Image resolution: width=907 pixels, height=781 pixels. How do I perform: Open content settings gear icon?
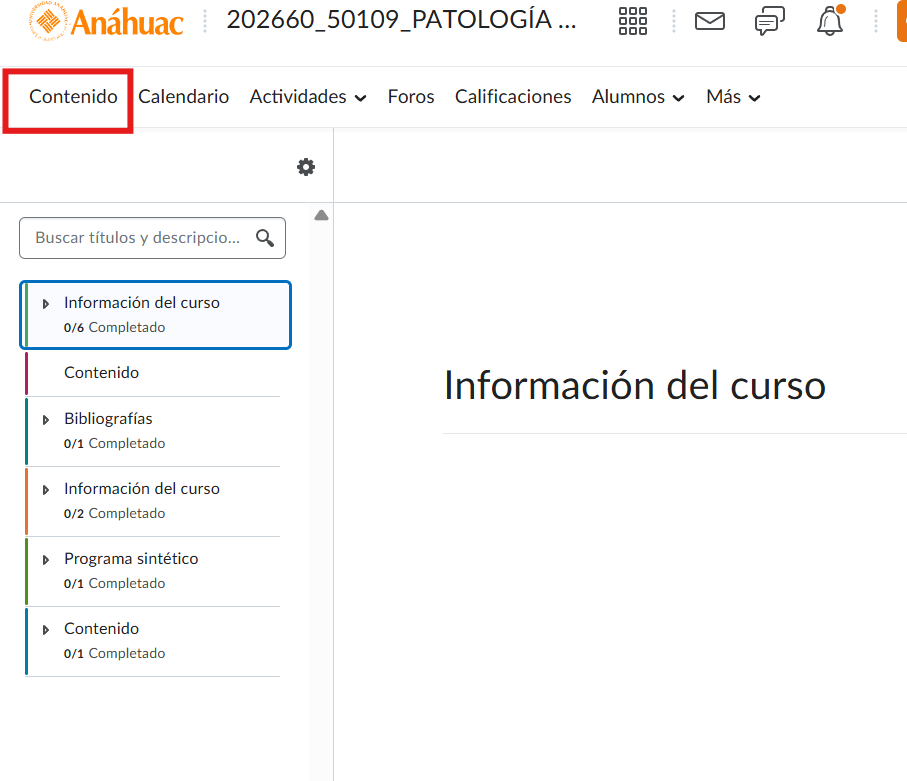(x=306, y=167)
